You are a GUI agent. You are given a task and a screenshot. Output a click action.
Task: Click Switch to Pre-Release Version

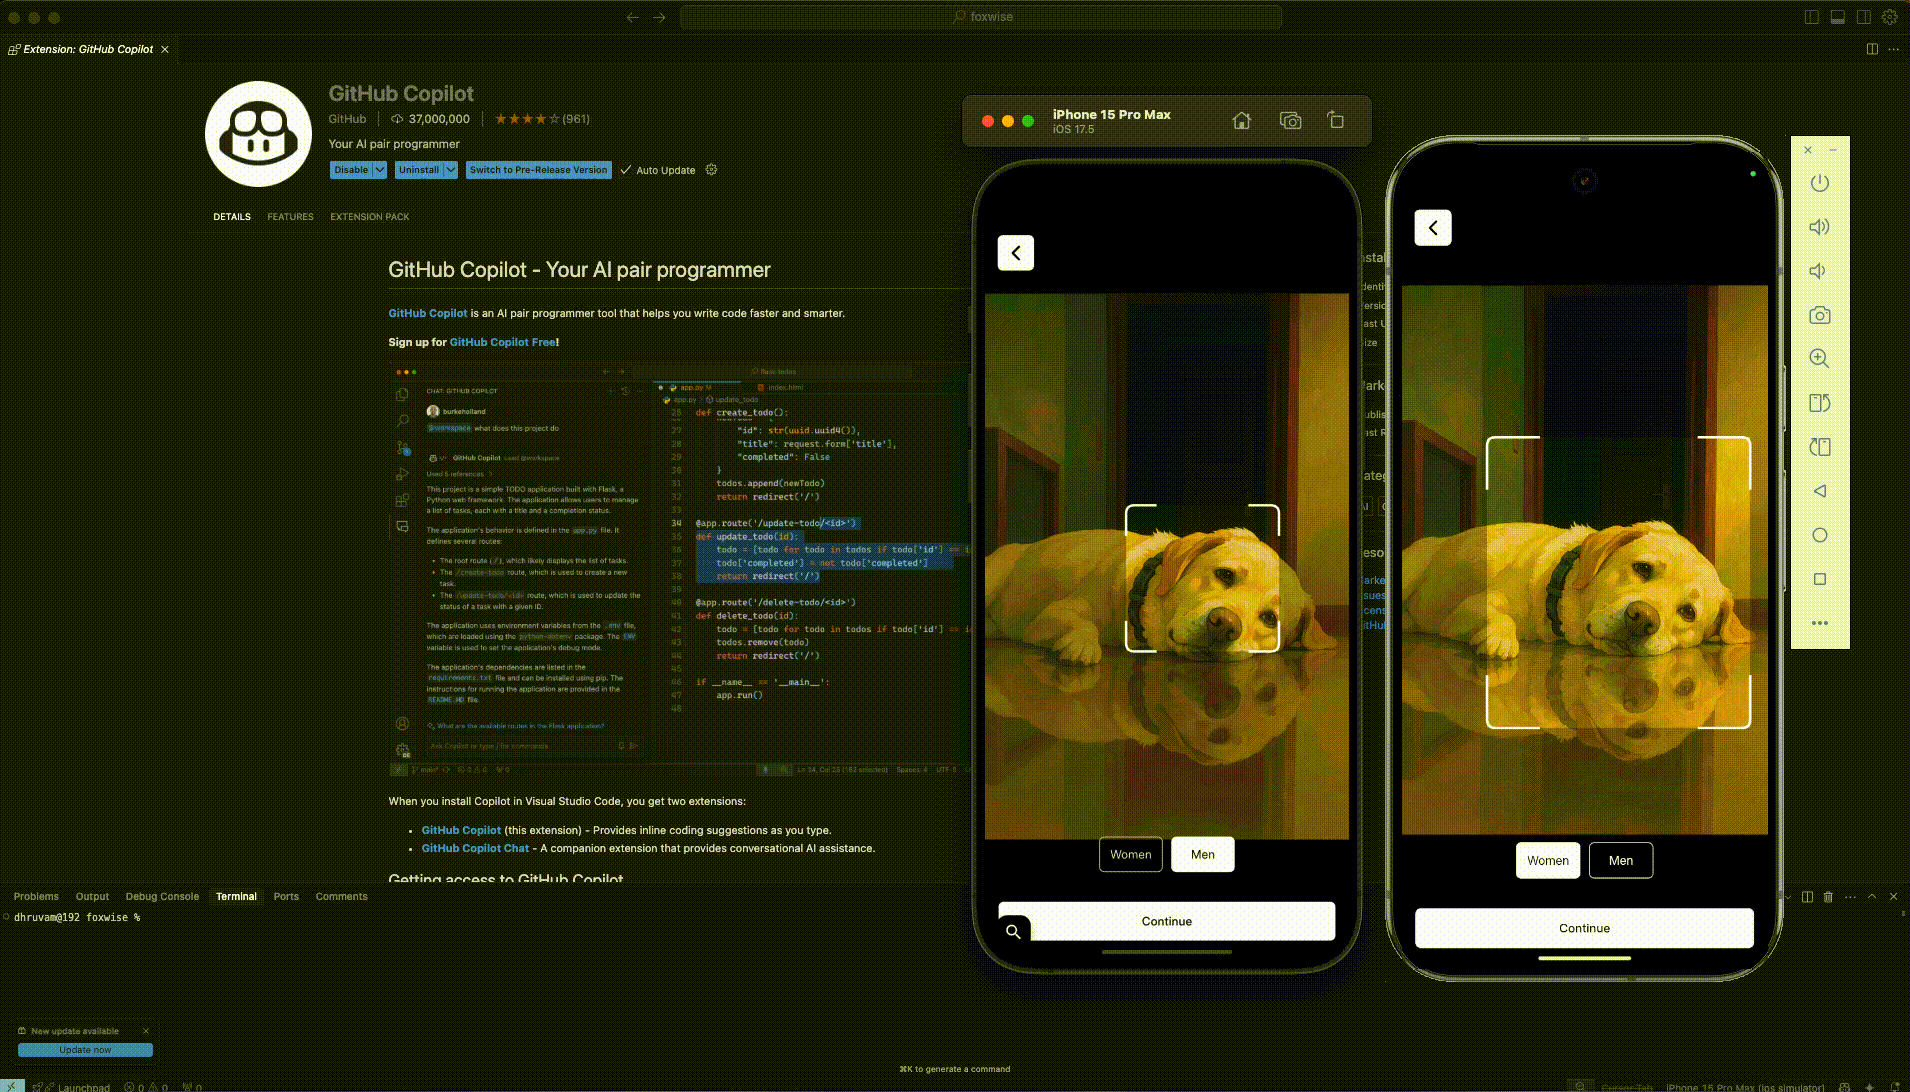pyautogui.click(x=538, y=170)
